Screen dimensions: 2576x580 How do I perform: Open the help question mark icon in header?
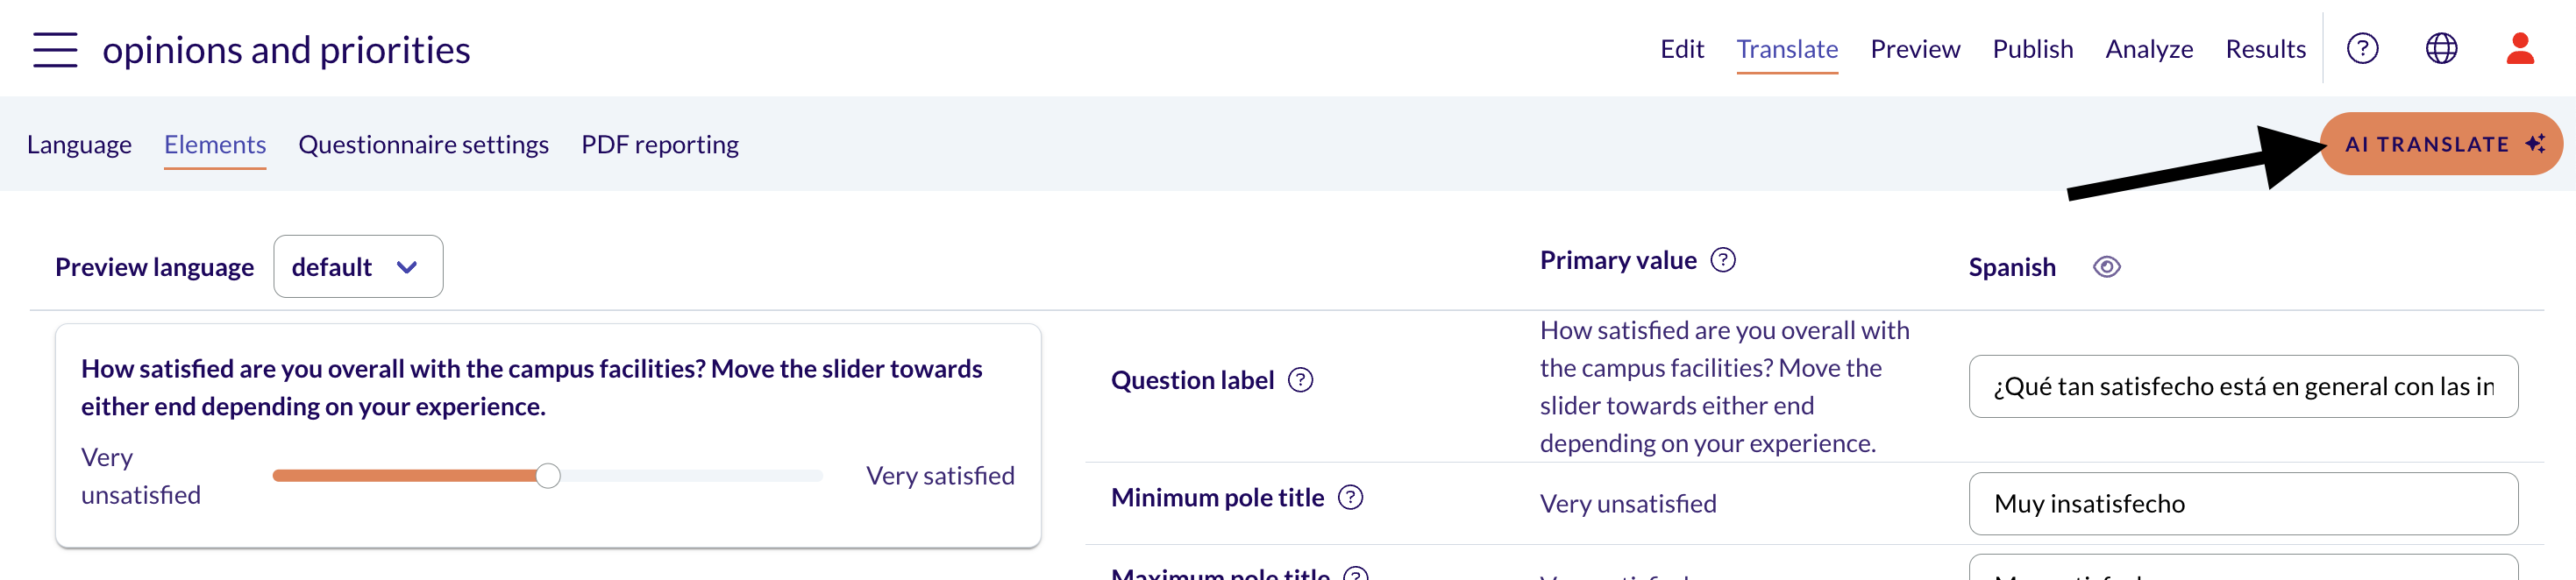pos(2362,48)
